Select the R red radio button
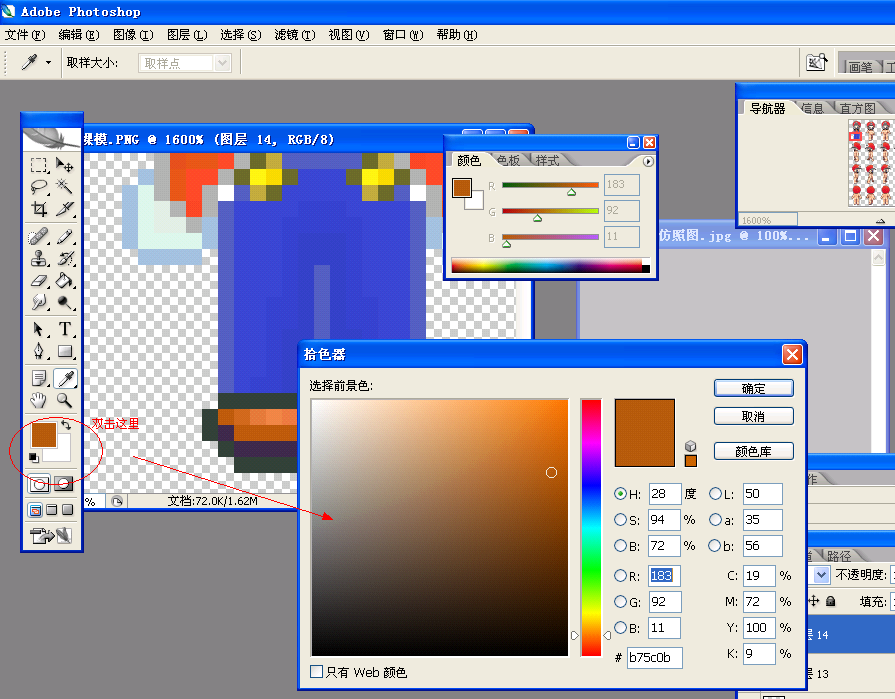 [620, 576]
